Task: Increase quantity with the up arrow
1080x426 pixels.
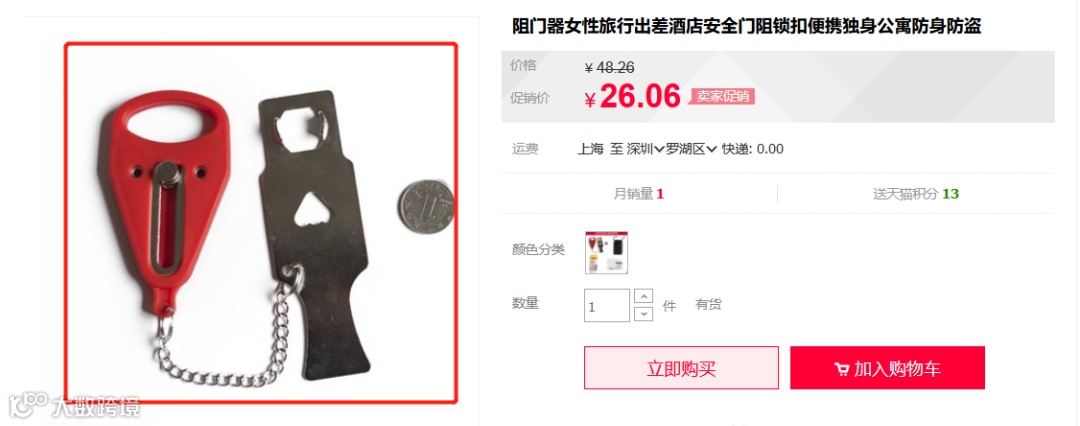Action: (643, 296)
